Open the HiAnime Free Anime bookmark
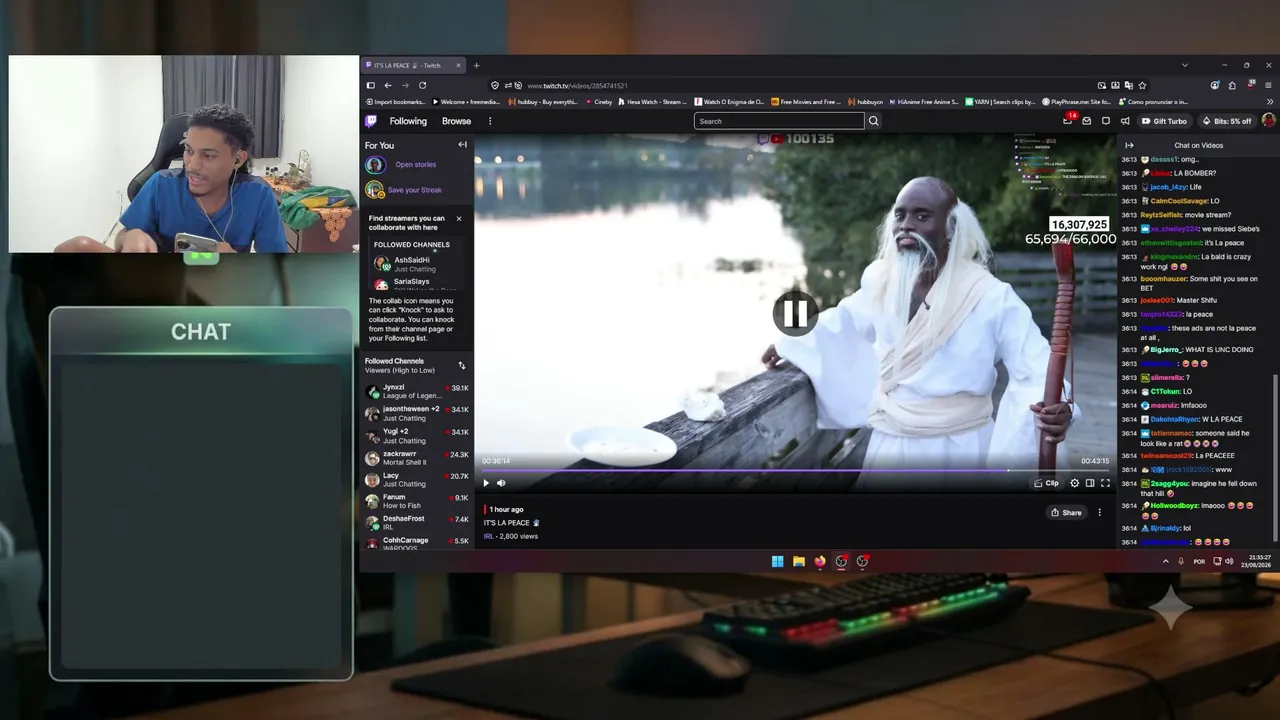1280x720 pixels. 924,101
